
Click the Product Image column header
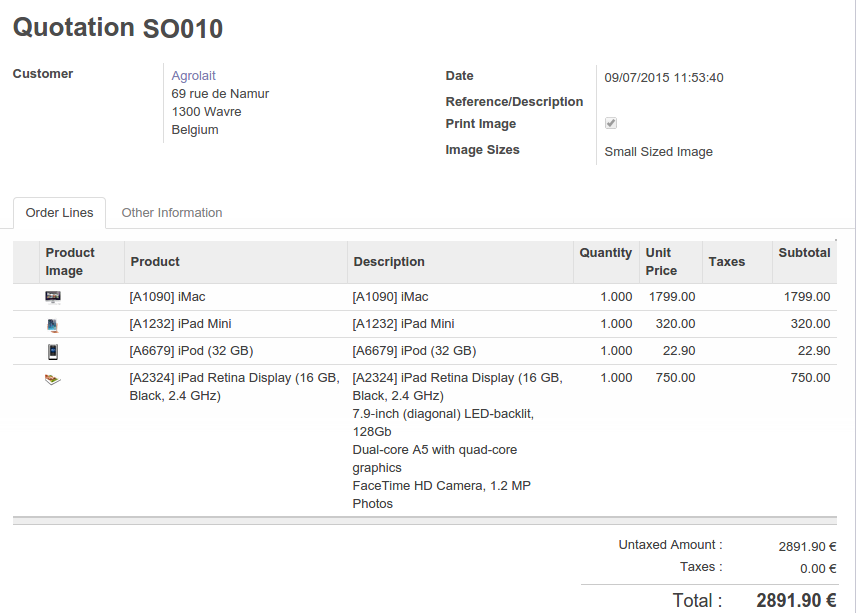[82, 262]
